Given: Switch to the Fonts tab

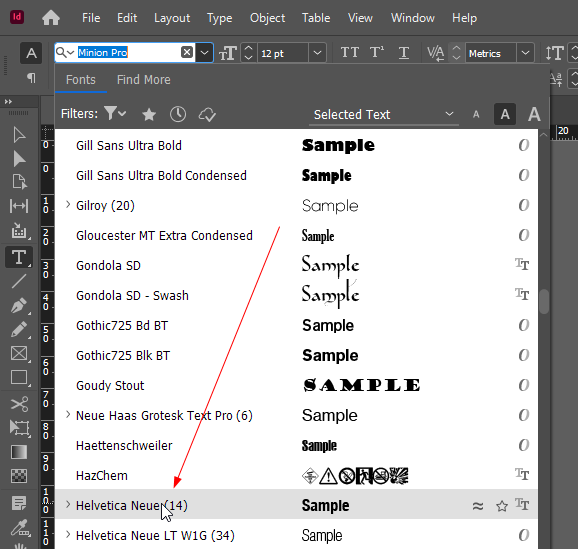Looking at the screenshot, I should 81,80.
